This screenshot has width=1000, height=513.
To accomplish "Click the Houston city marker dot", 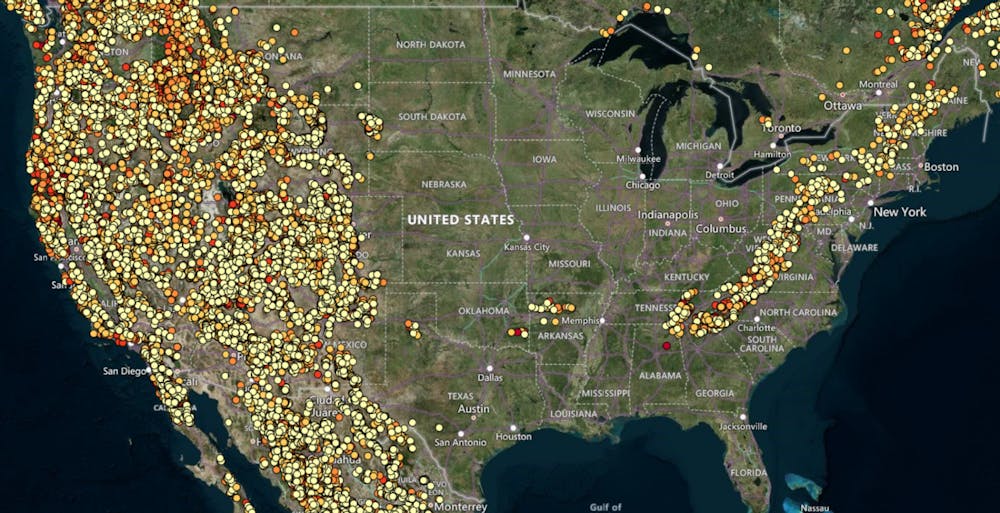I will 513,428.
